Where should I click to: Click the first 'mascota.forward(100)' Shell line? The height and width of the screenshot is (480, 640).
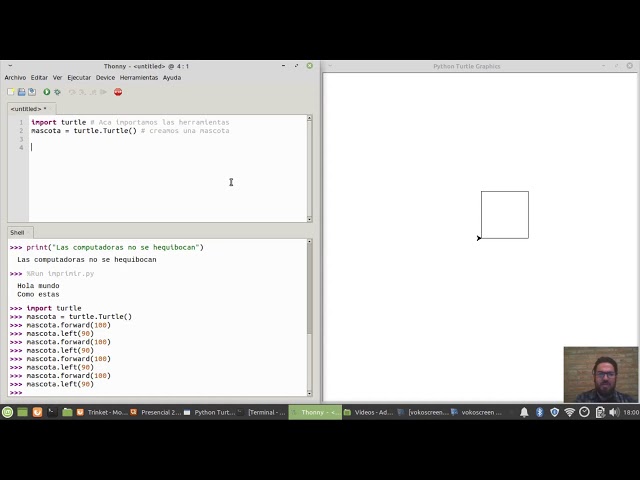click(69, 325)
